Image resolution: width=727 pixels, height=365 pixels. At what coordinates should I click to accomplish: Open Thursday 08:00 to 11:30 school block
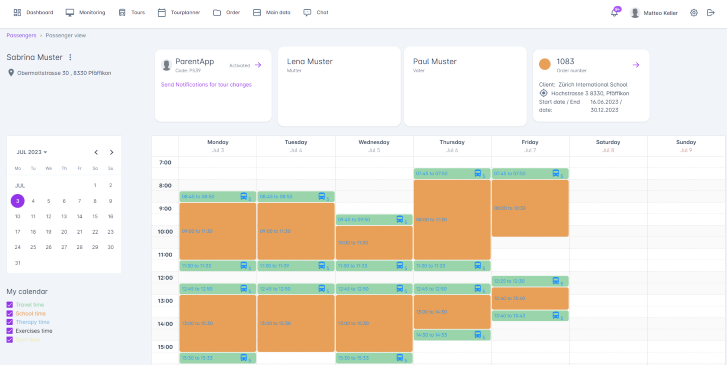coord(452,219)
